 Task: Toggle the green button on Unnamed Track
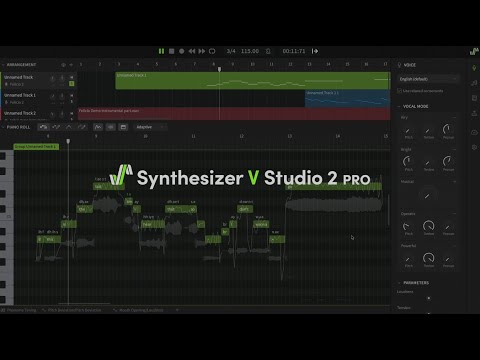(71, 84)
